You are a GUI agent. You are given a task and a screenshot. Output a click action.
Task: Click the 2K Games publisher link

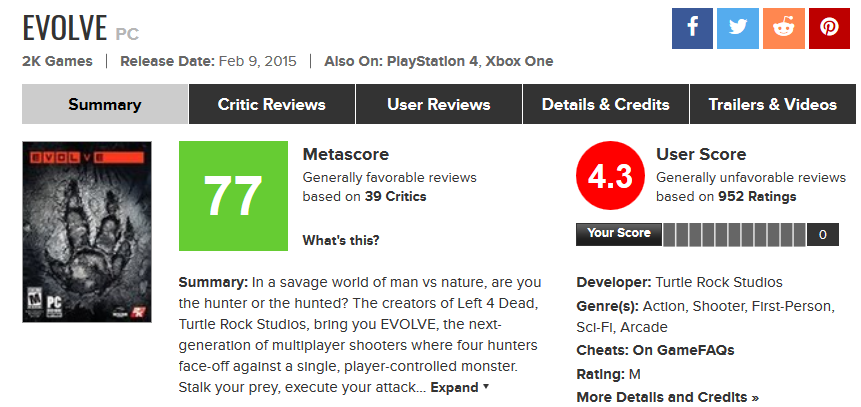pos(57,61)
